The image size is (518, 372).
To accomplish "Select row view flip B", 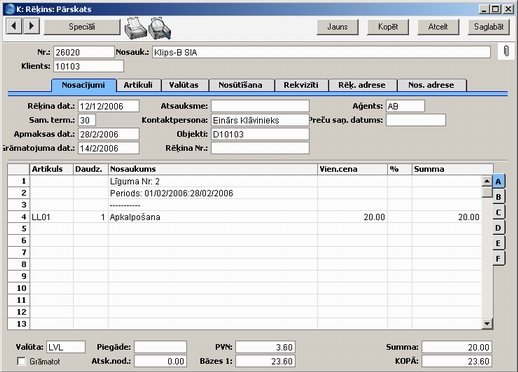I will tap(498, 197).
